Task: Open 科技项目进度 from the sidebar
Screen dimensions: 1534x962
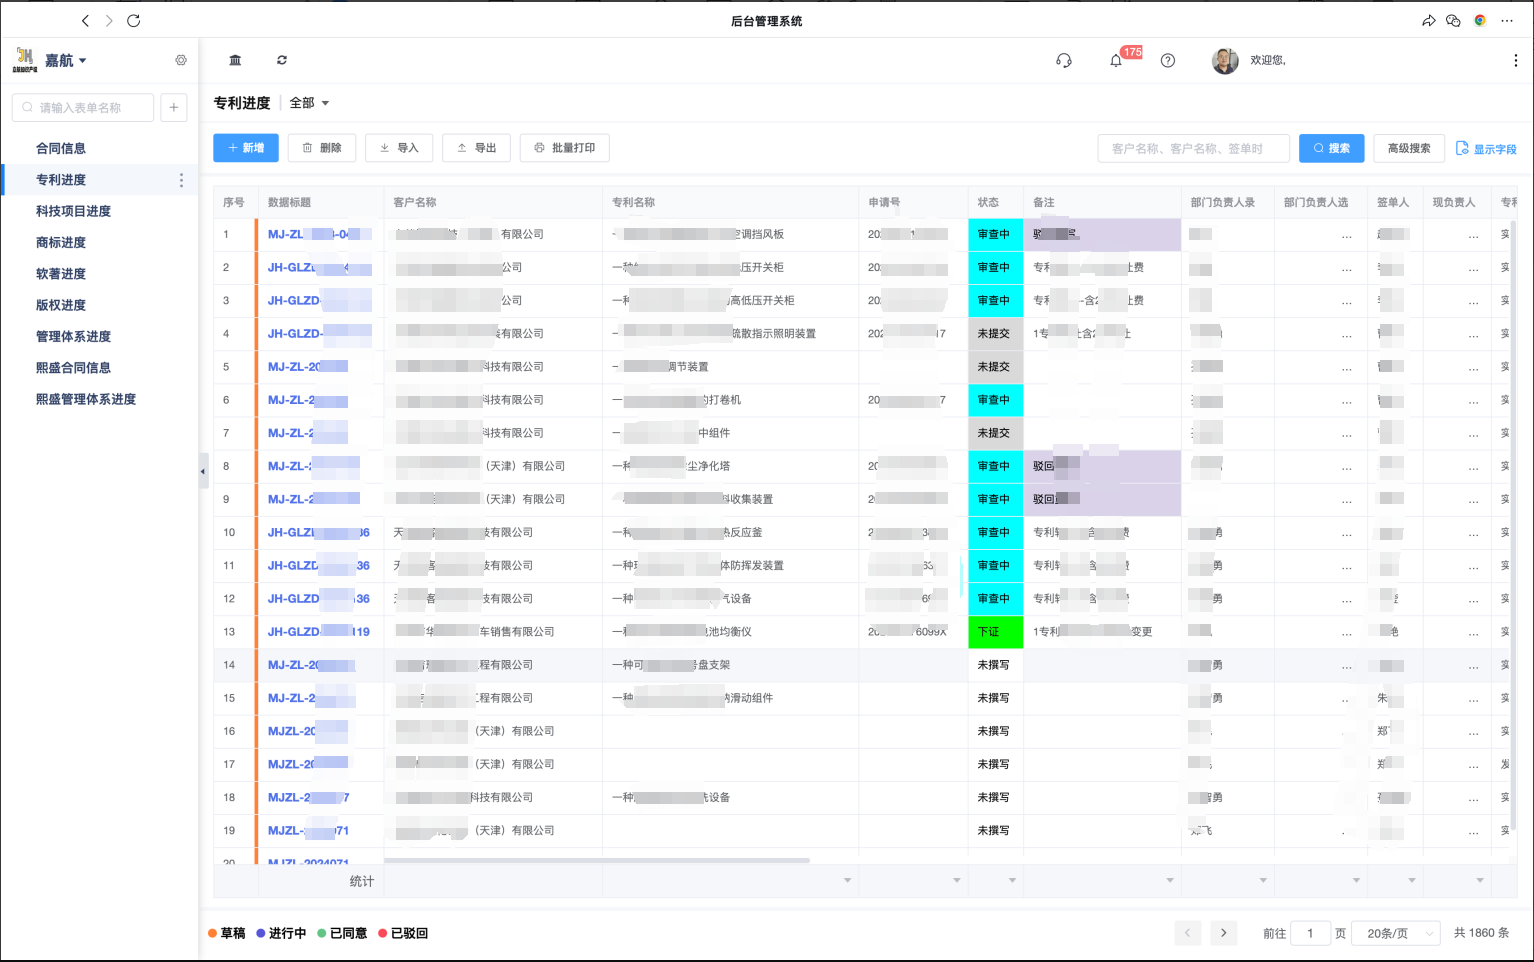Action: [73, 211]
